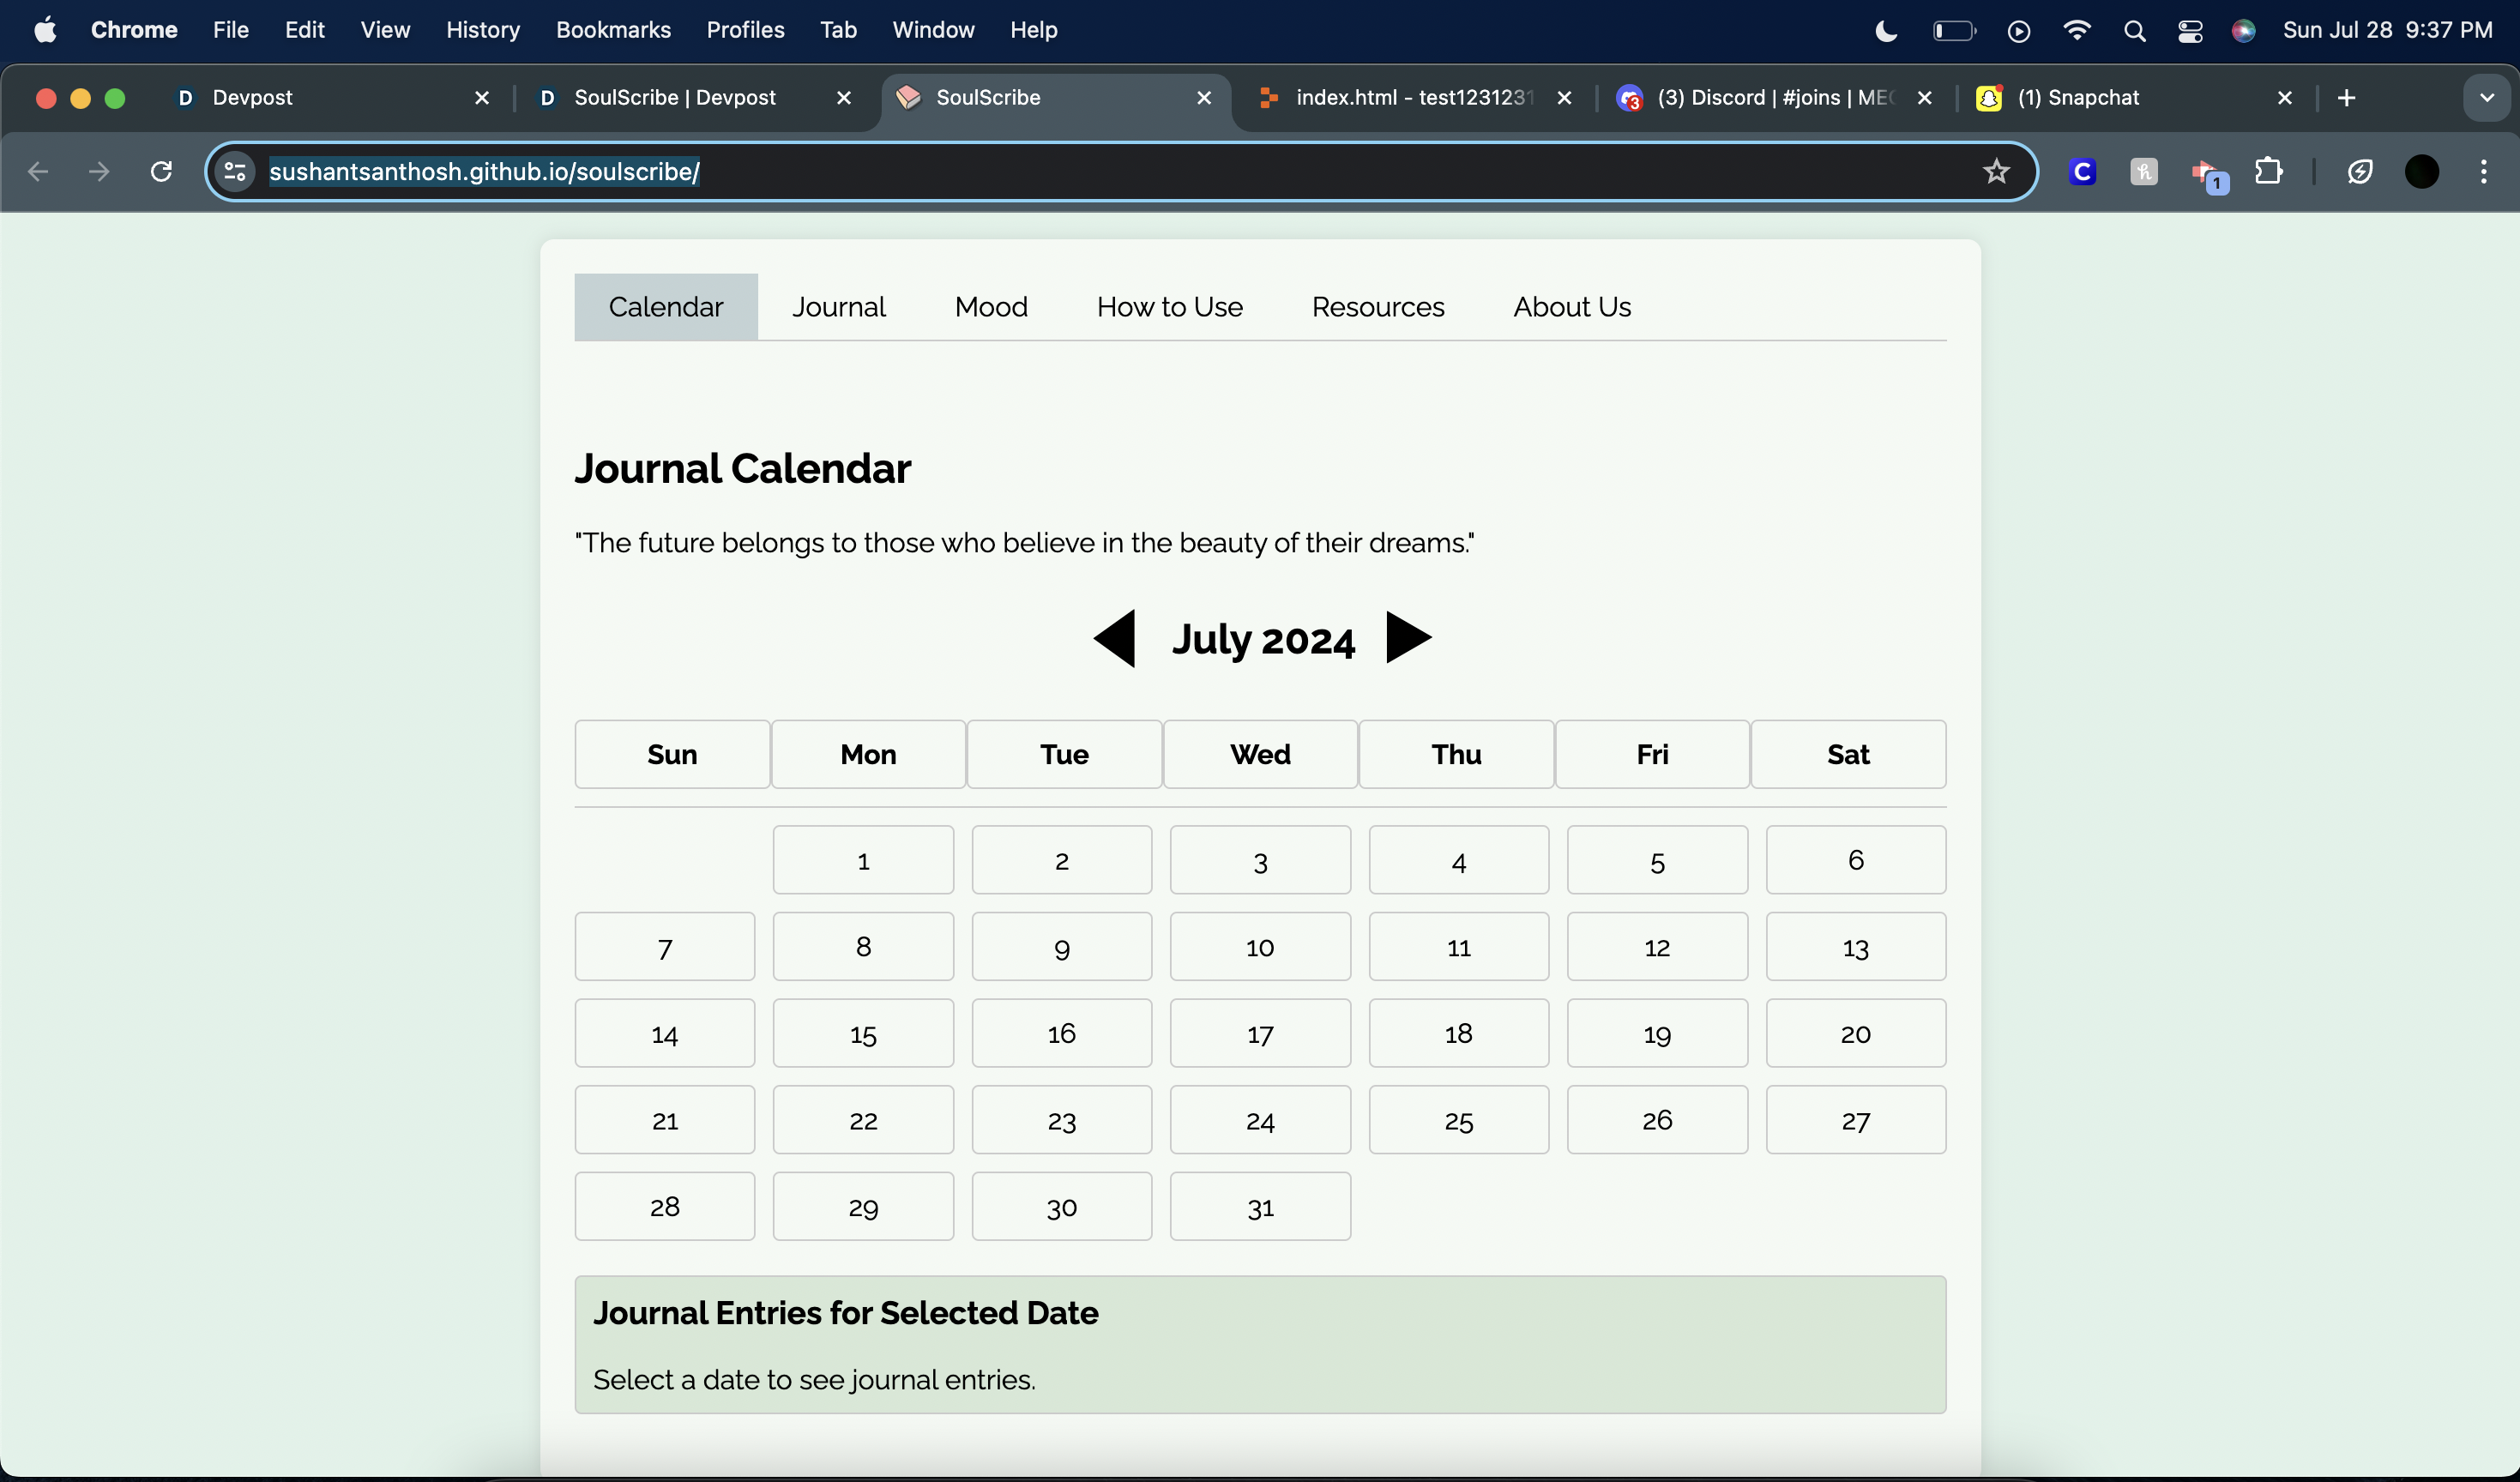This screenshot has height=1482, width=2520.
Task: Expand the tab search dropdown arrow
Action: tap(2486, 98)
